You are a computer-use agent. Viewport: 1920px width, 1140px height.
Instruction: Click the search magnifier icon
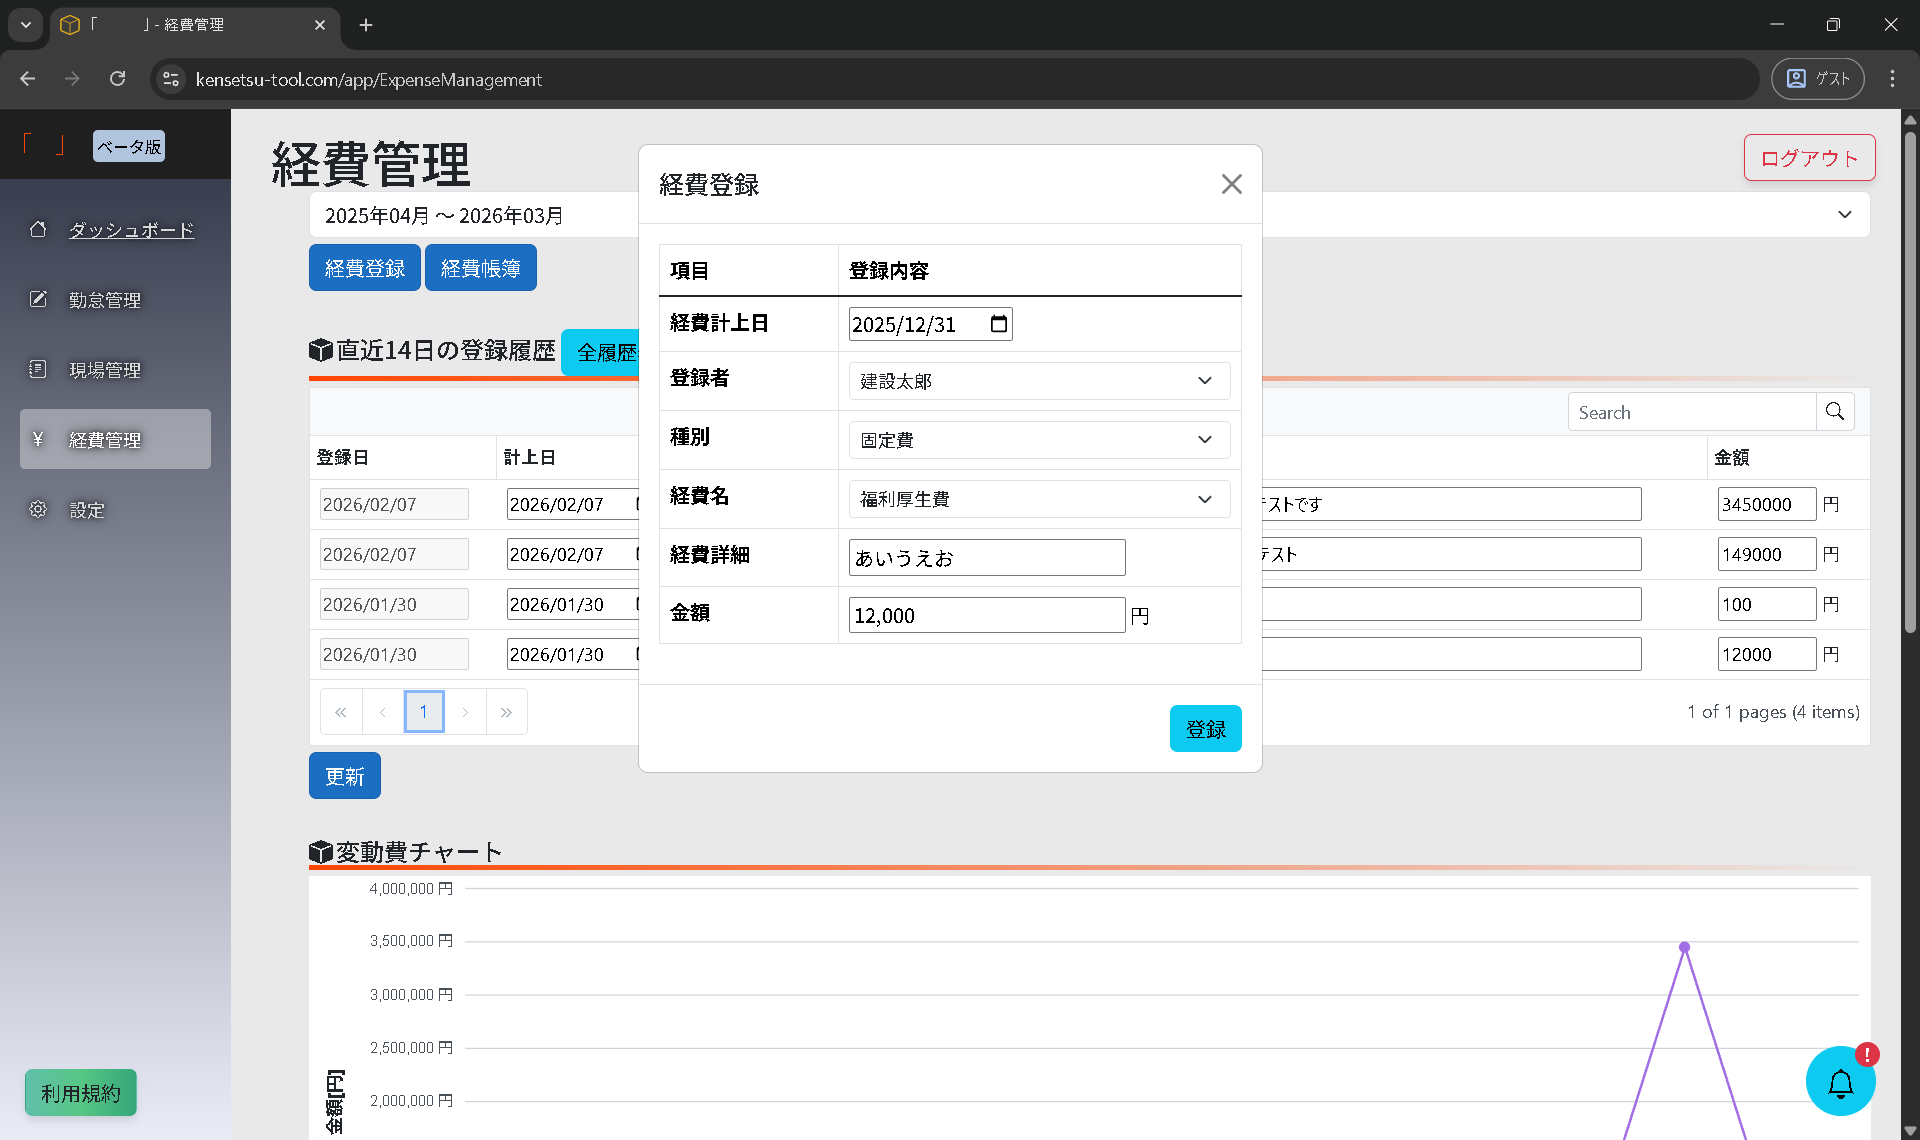(1835, 411)
